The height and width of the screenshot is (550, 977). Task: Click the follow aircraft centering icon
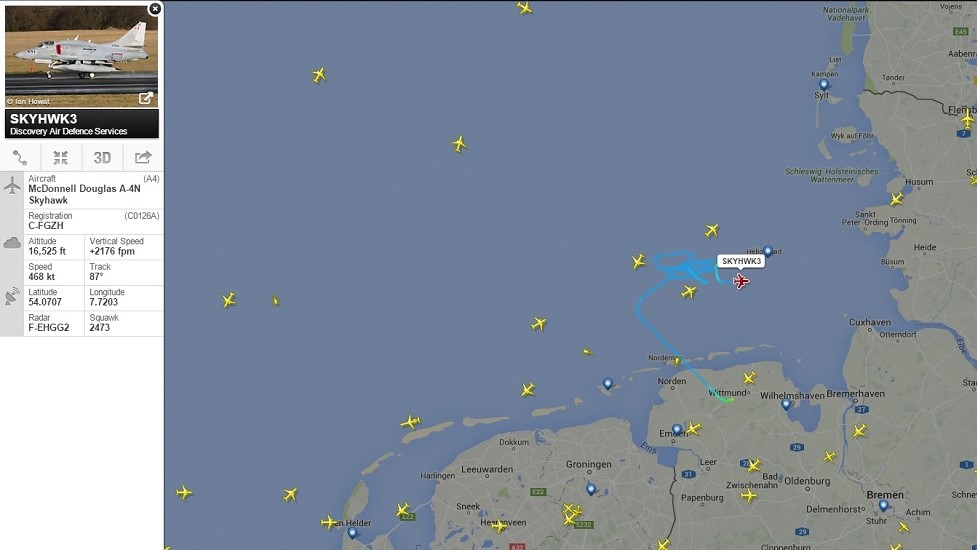[x=60, y=158]
